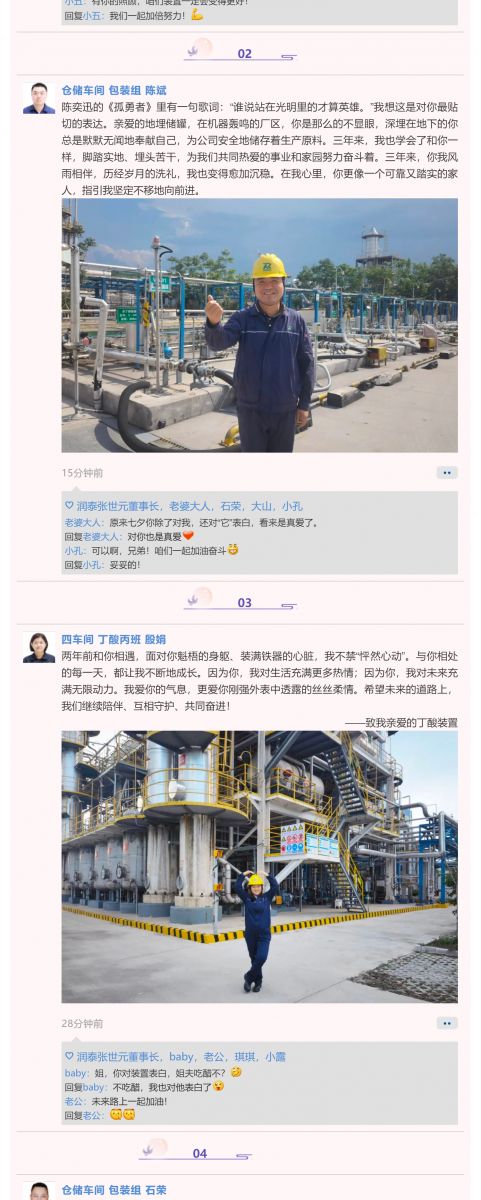Open photo of woman at 丁酸 plant

pos(259,867)
